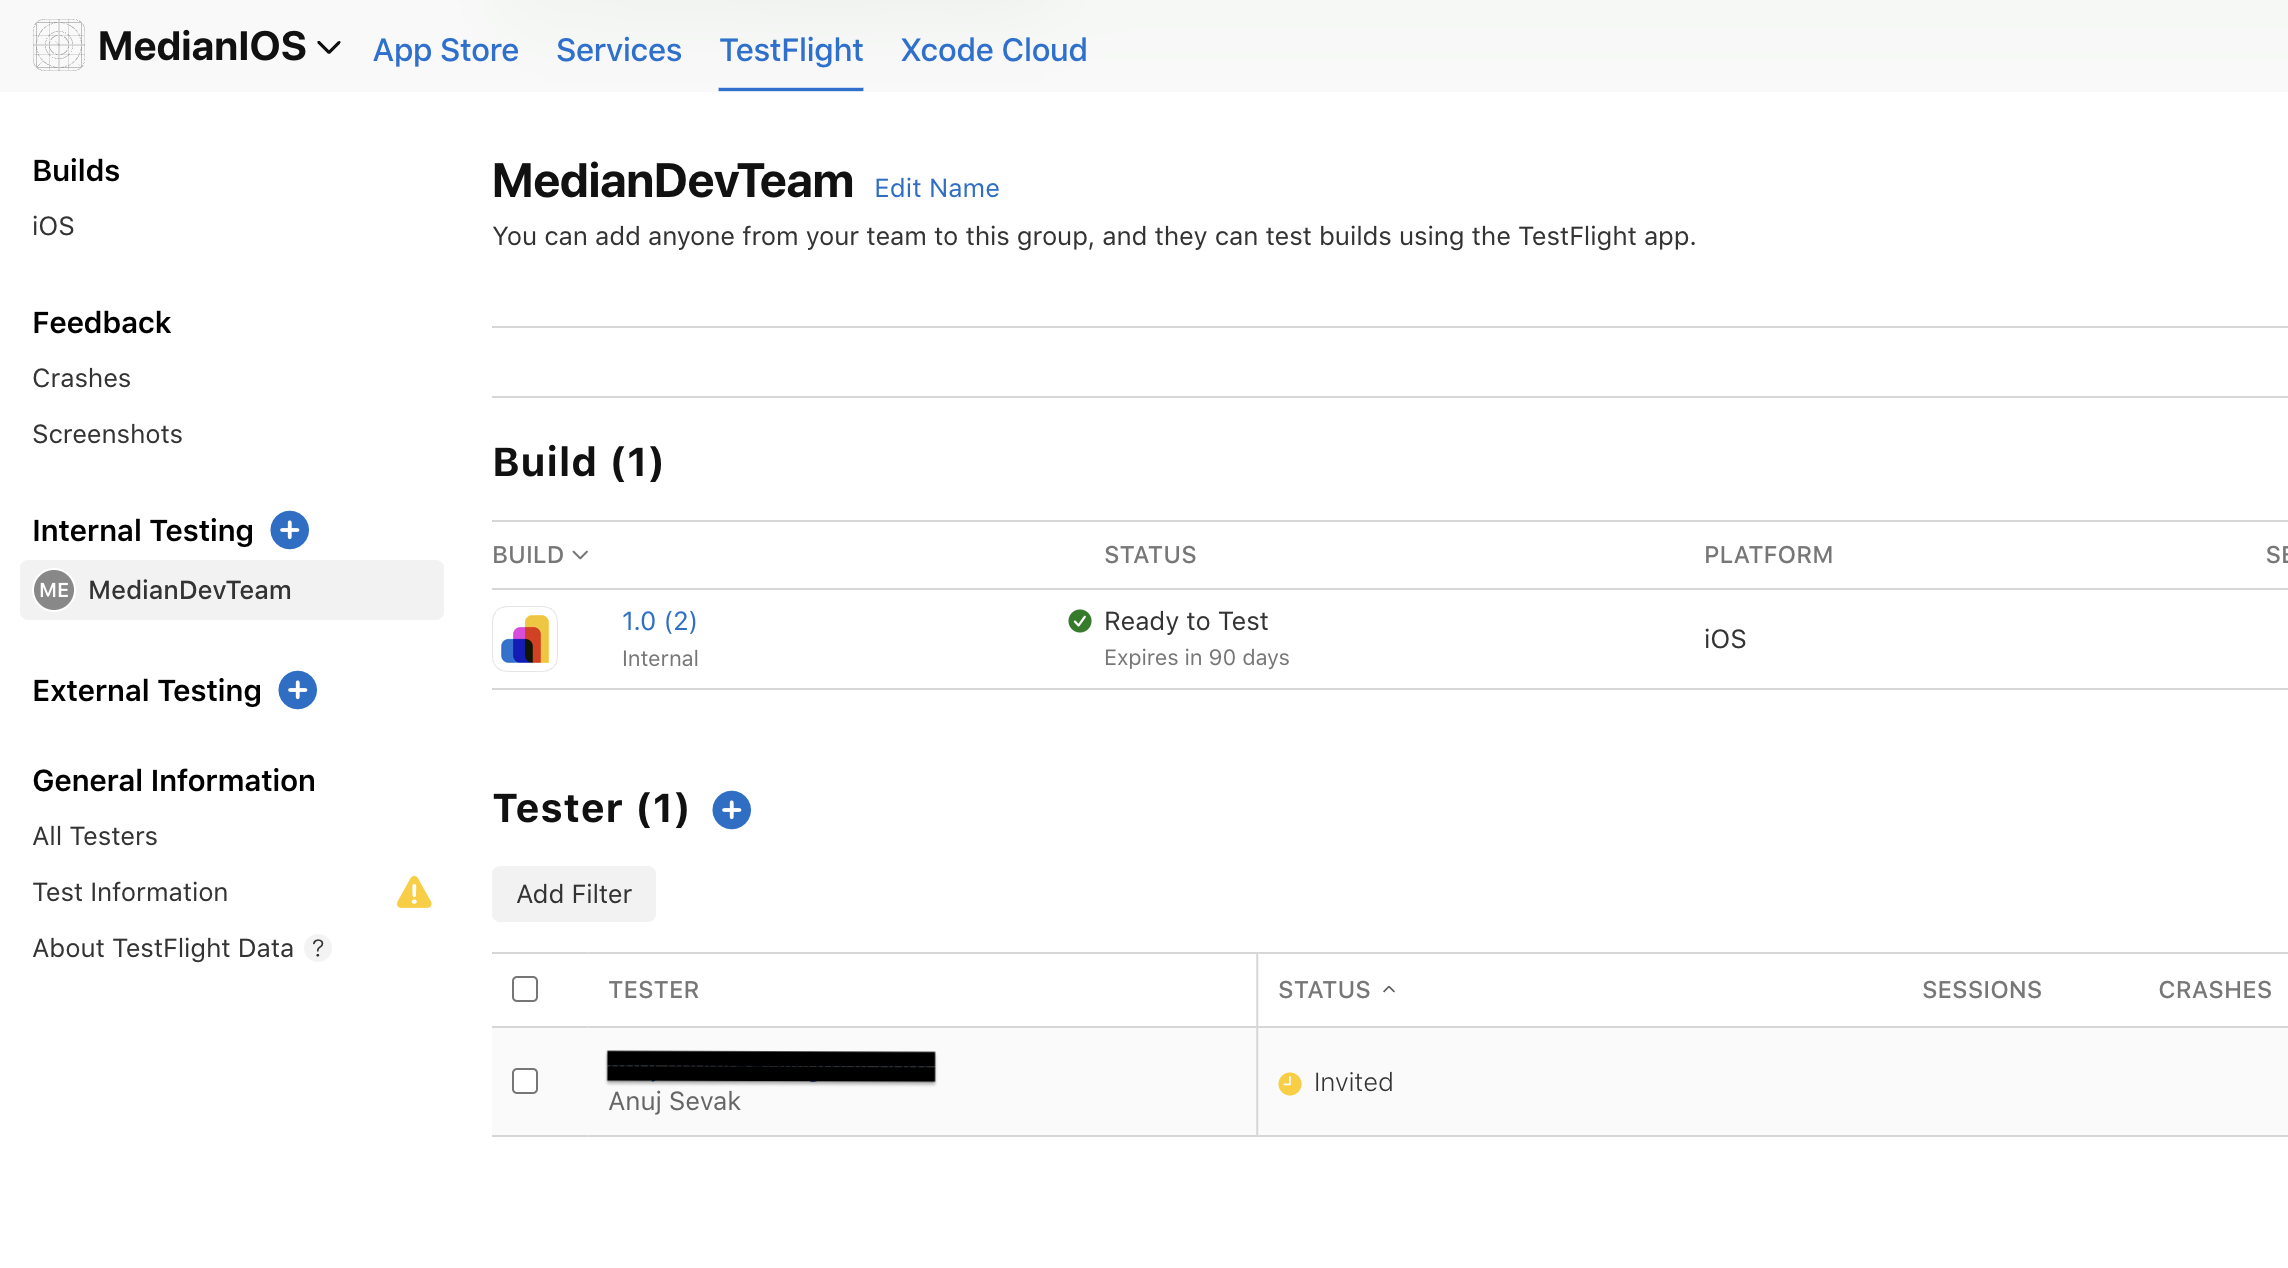Open Crashes feedback in sidebar
2288x1268 pixels.
82,378
